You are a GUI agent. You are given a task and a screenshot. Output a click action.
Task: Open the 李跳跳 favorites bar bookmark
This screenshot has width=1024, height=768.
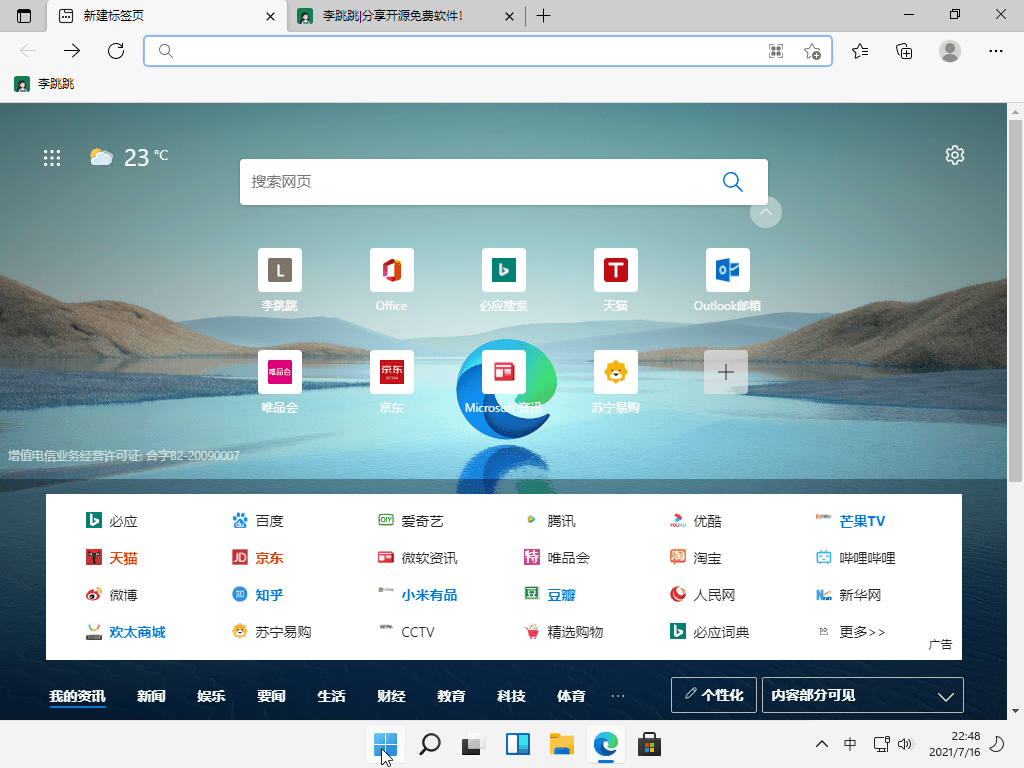tap(44, 84)
